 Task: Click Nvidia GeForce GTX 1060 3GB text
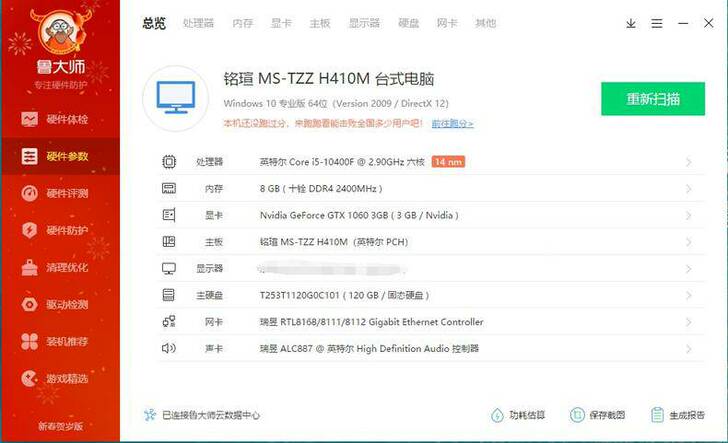pyautogui.click(x=359, y=215)
